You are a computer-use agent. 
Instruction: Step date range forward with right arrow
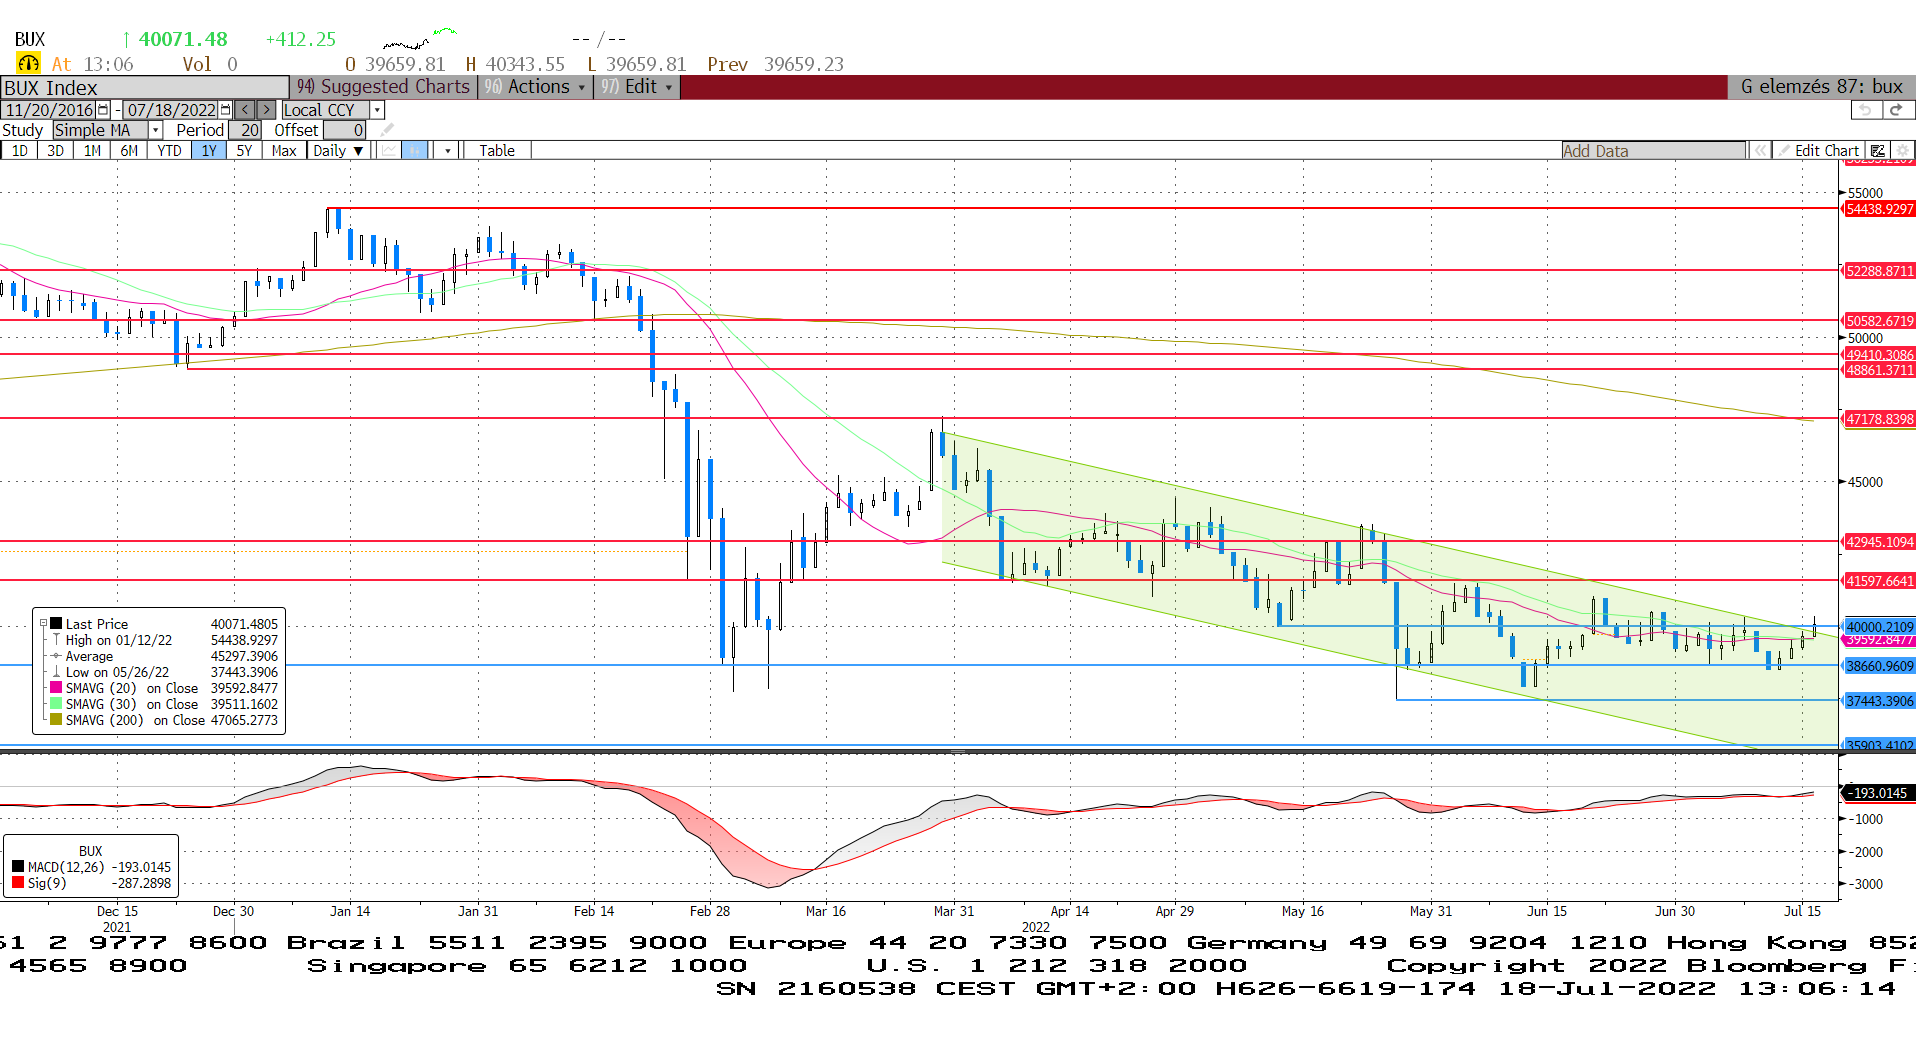[267, 110]
